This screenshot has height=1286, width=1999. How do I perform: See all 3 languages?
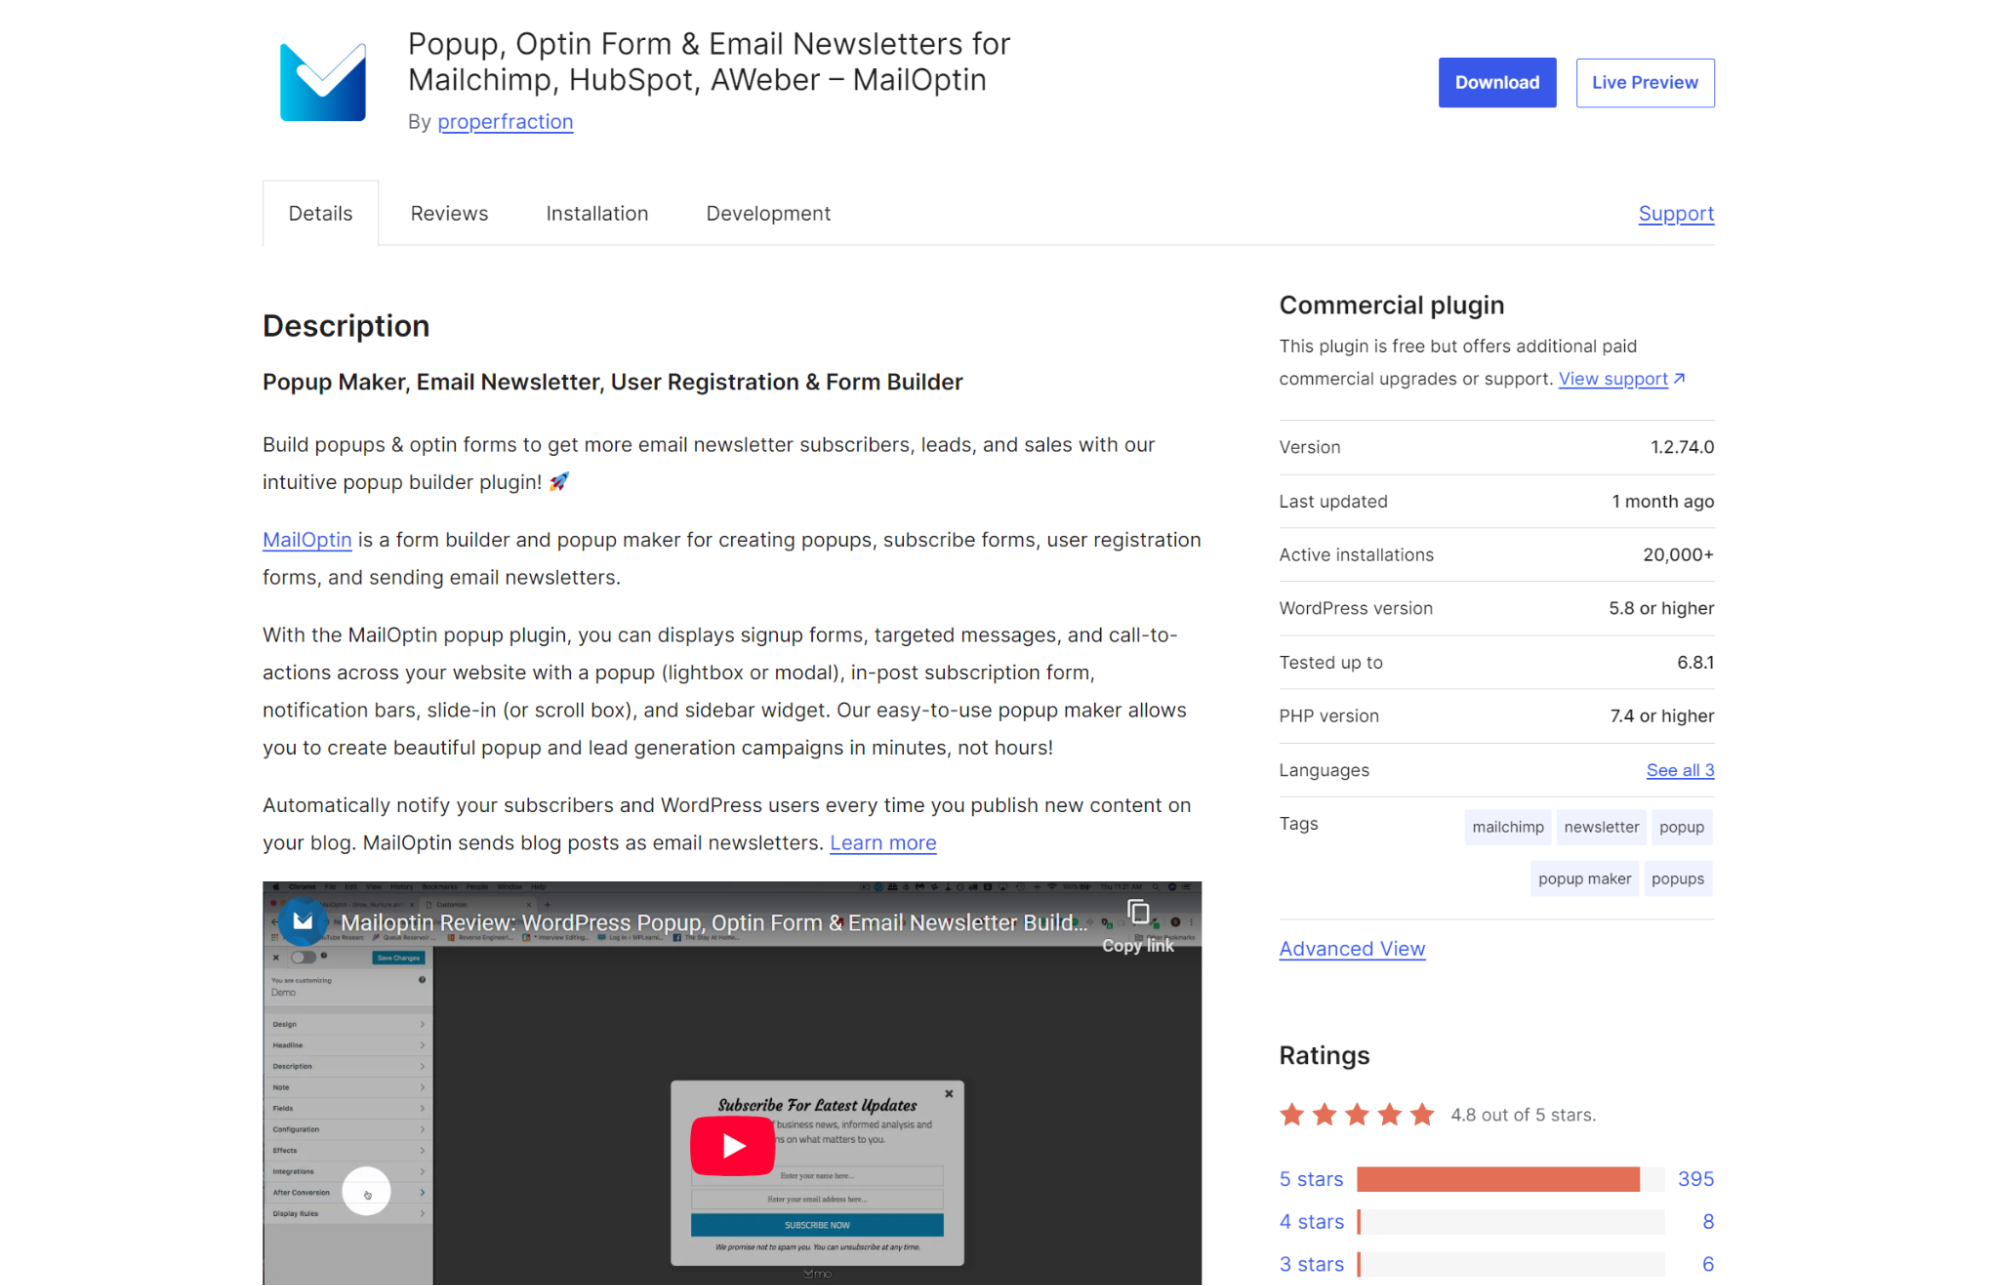[1680, 769]
